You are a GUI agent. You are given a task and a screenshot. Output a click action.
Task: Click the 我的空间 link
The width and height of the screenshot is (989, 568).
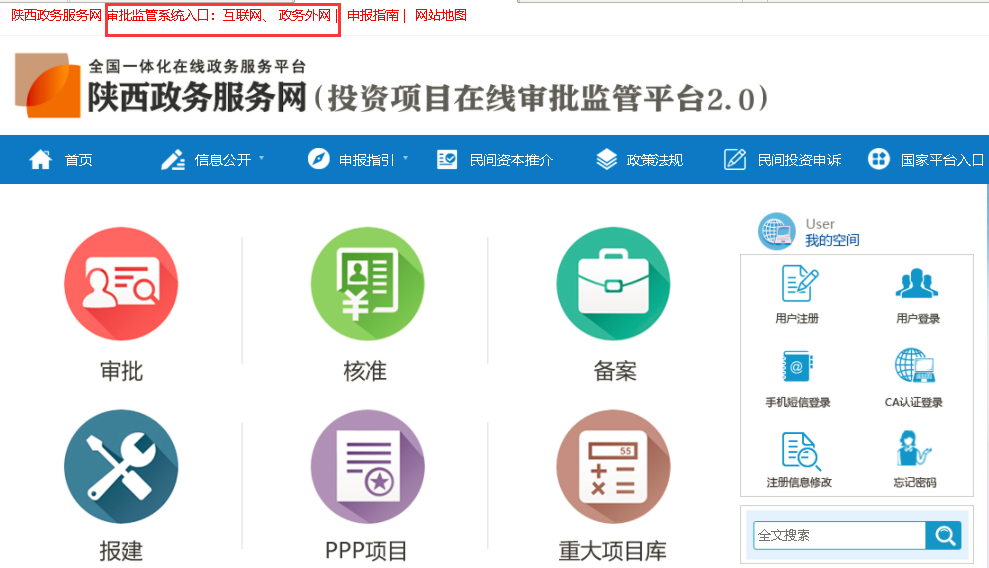pyautogui.click(x=832, y=240)
